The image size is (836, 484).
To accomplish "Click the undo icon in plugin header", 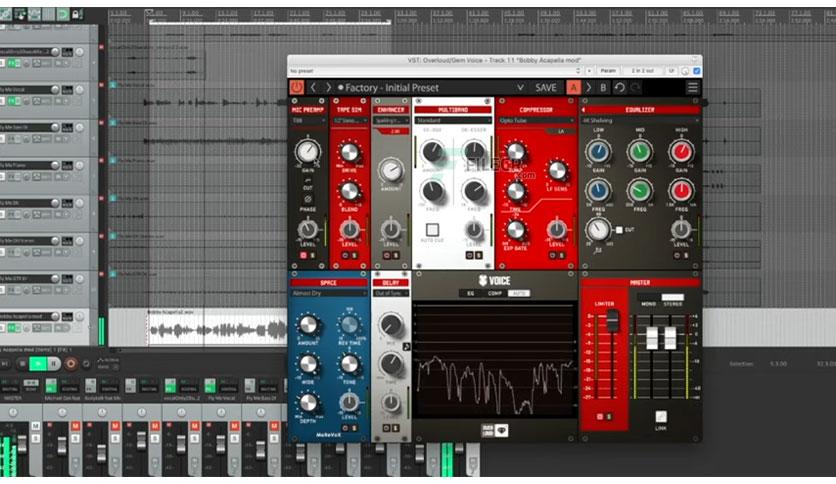I will [620, 87].
